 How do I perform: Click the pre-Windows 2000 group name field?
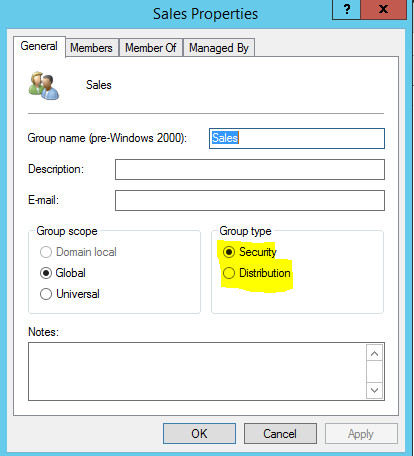[297, 138]
